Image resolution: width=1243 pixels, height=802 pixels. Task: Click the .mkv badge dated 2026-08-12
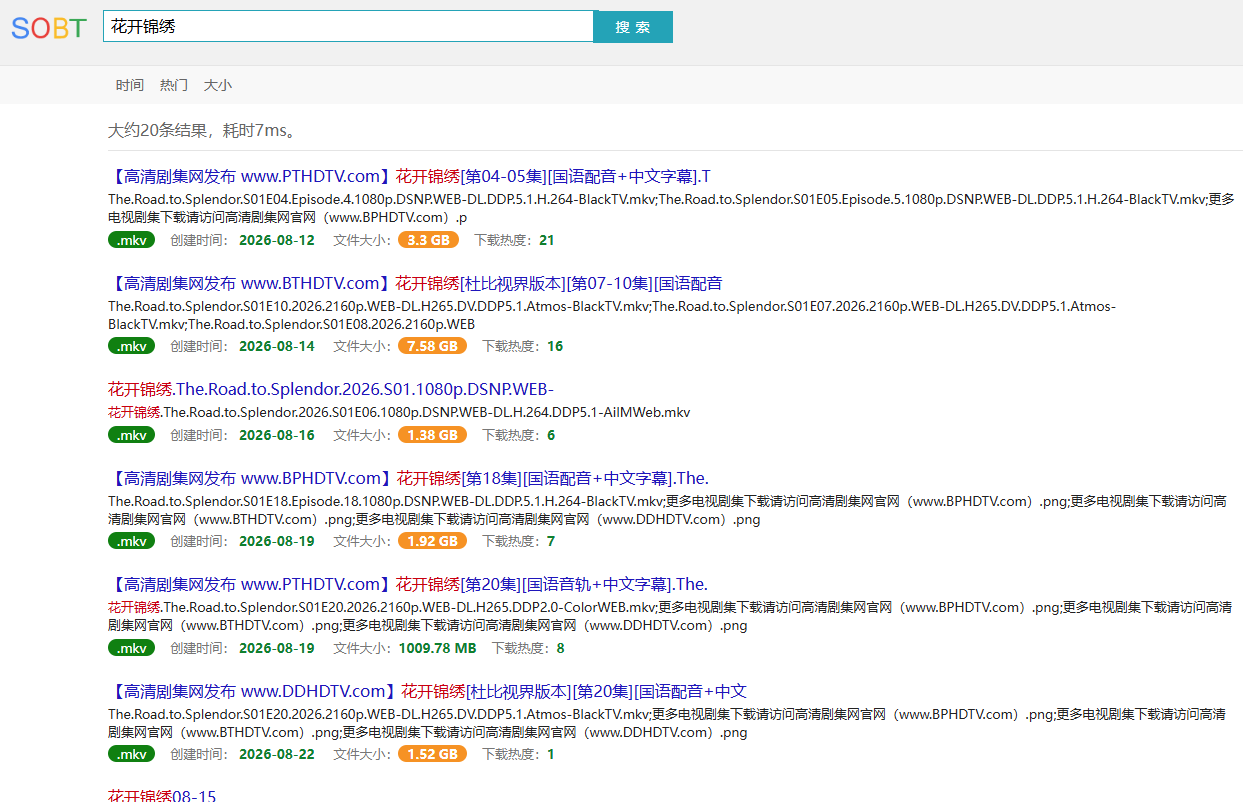(x=132, y=240)
